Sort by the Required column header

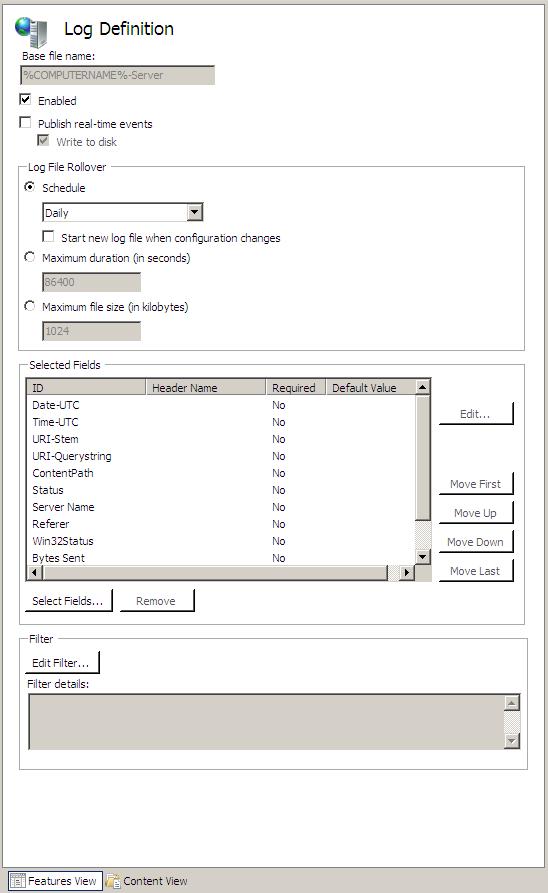(296, 387)
